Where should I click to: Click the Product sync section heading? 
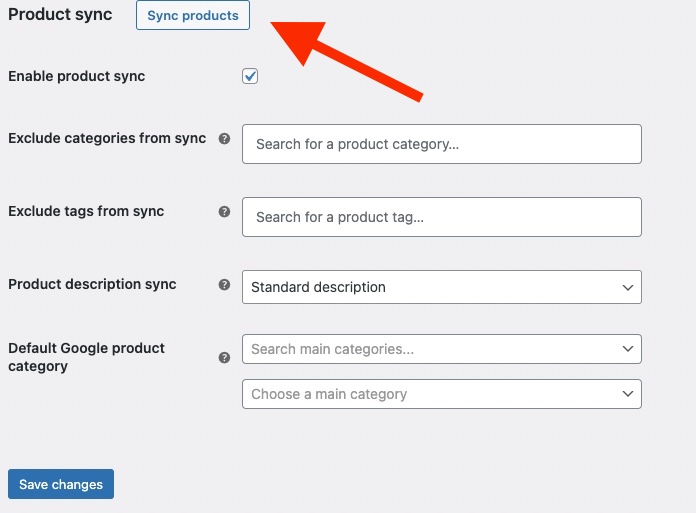coord(60,15)
